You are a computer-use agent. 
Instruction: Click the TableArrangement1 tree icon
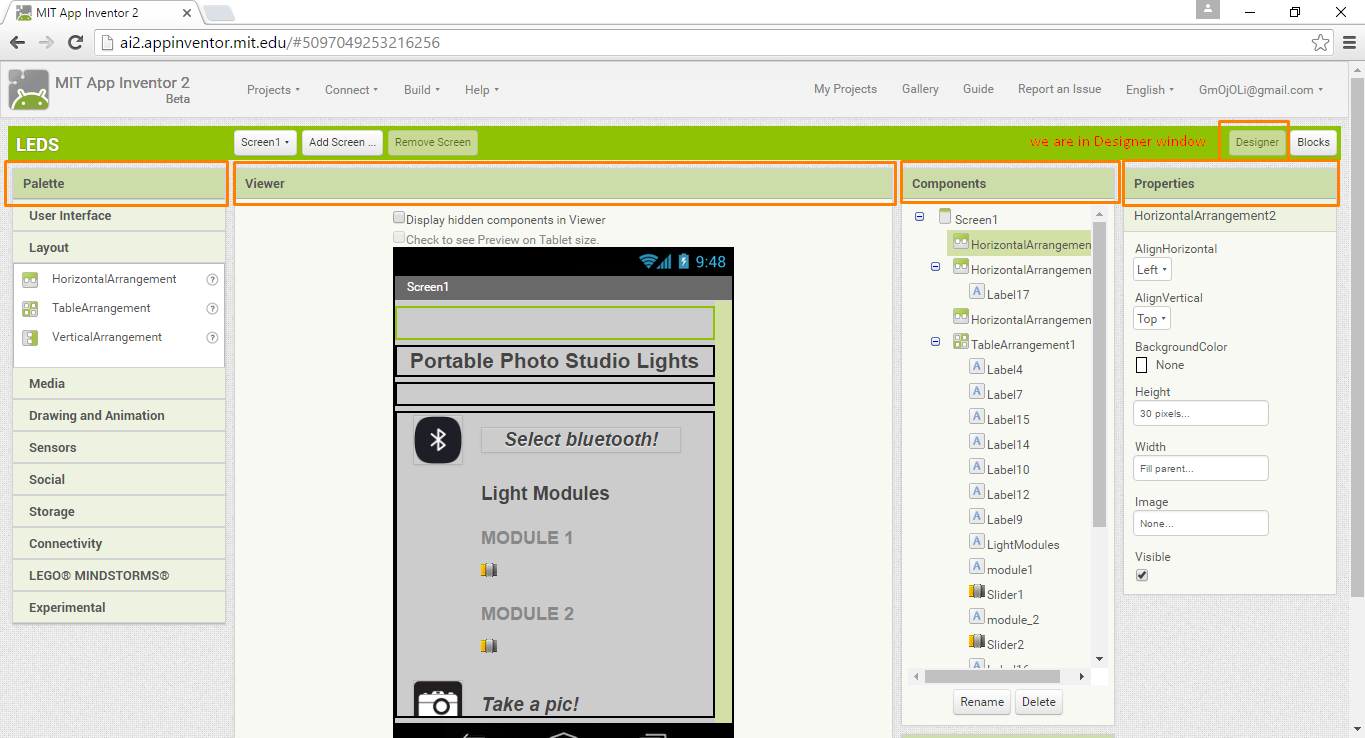pyautogui.click(x=961, y=342)
